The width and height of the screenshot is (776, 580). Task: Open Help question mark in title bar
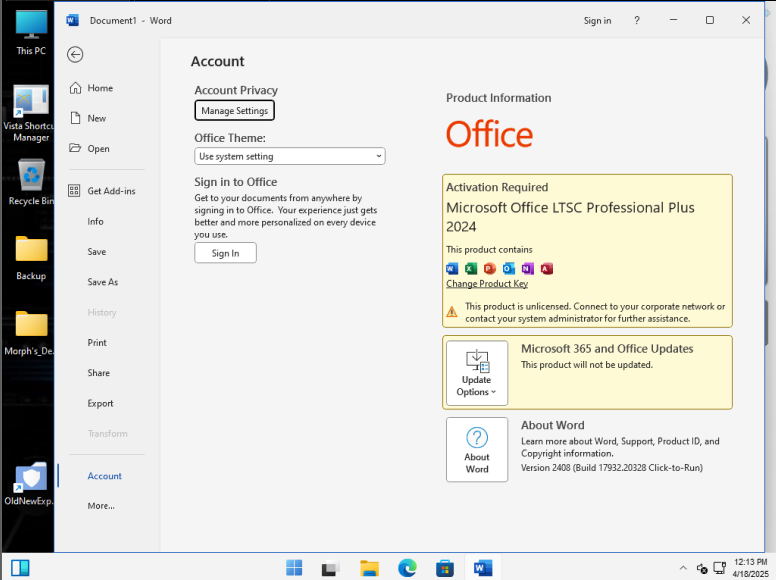coord(636,21)
